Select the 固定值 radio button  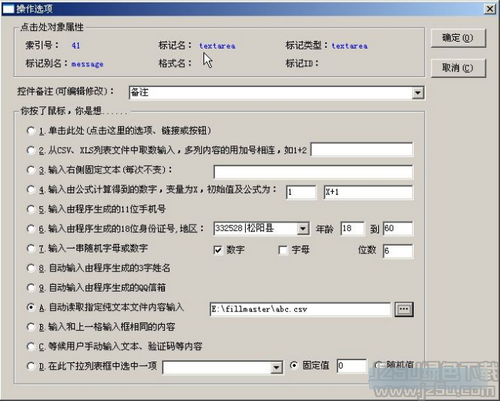click(x=294, y=365)
